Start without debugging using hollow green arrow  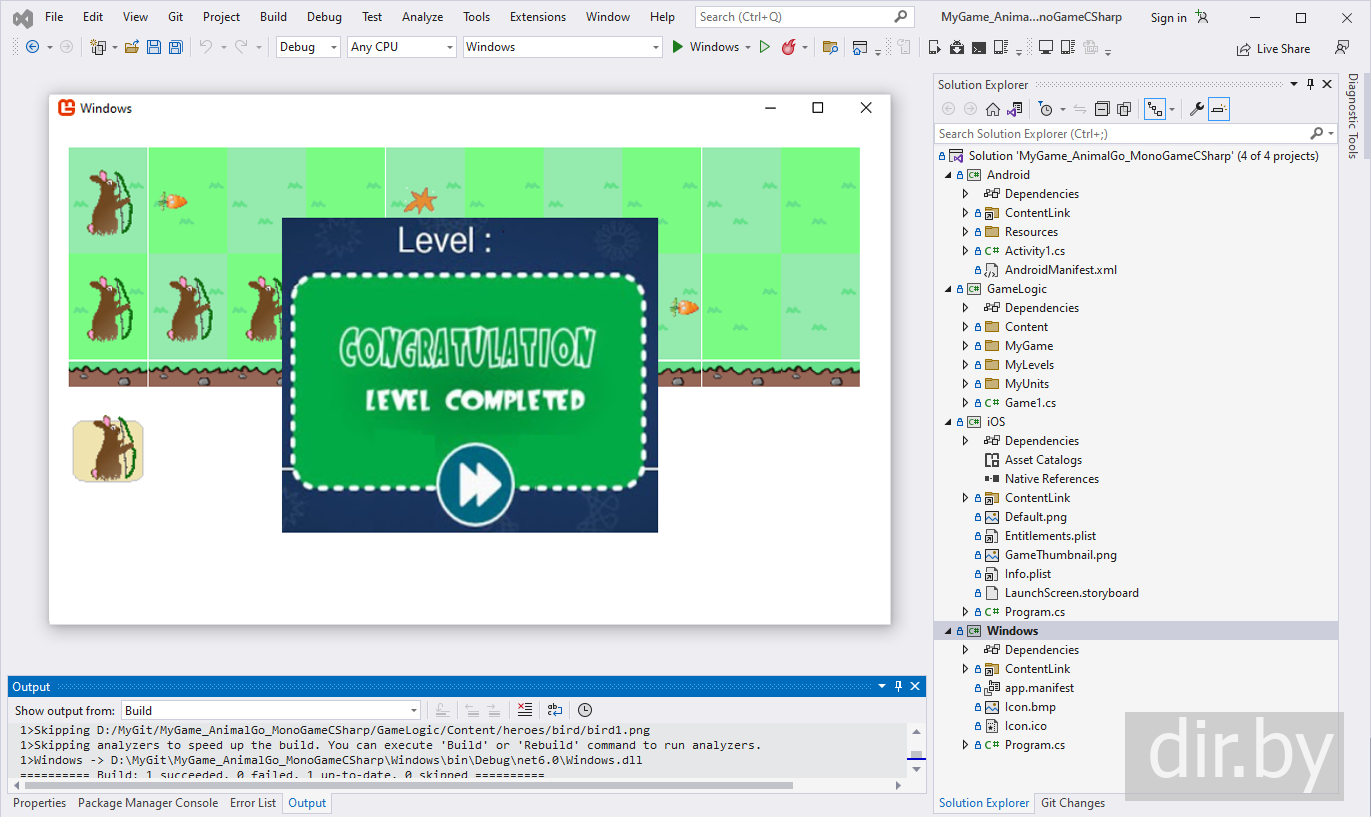(x=765, y=47)
